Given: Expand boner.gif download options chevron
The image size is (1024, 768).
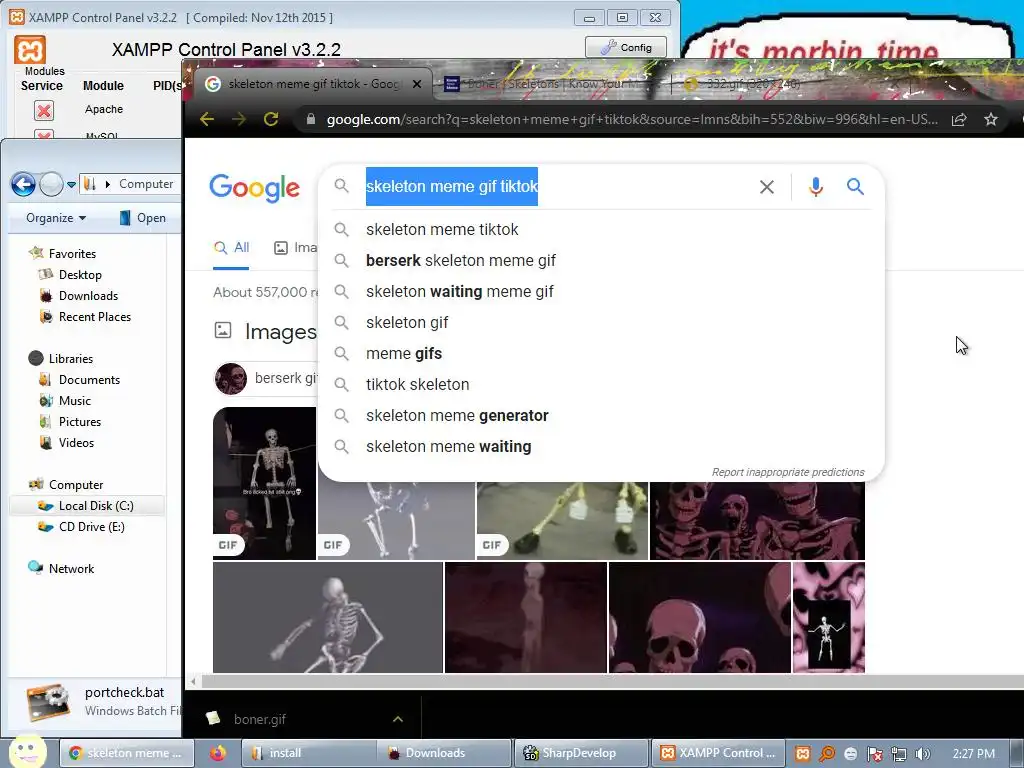Looking at the screenshot, I should (x=398, y=719).
